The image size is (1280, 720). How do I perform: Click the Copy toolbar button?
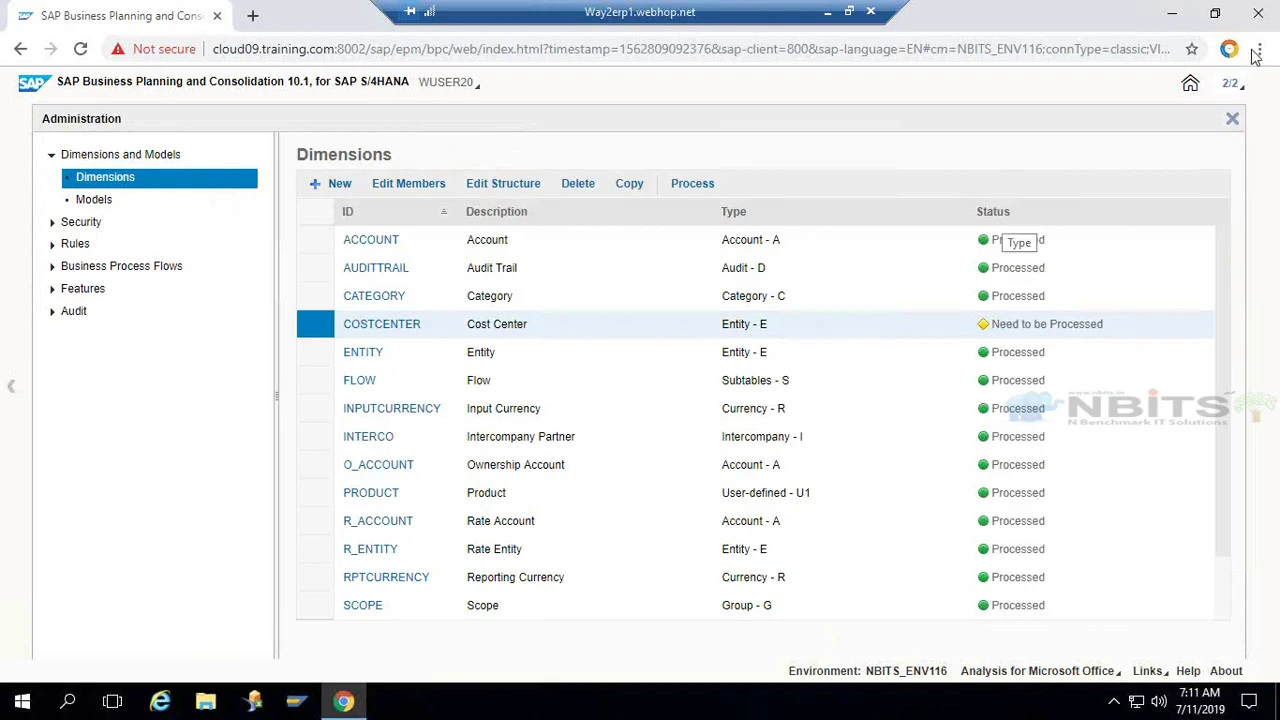pyautogui.click(x=629, y=184)
